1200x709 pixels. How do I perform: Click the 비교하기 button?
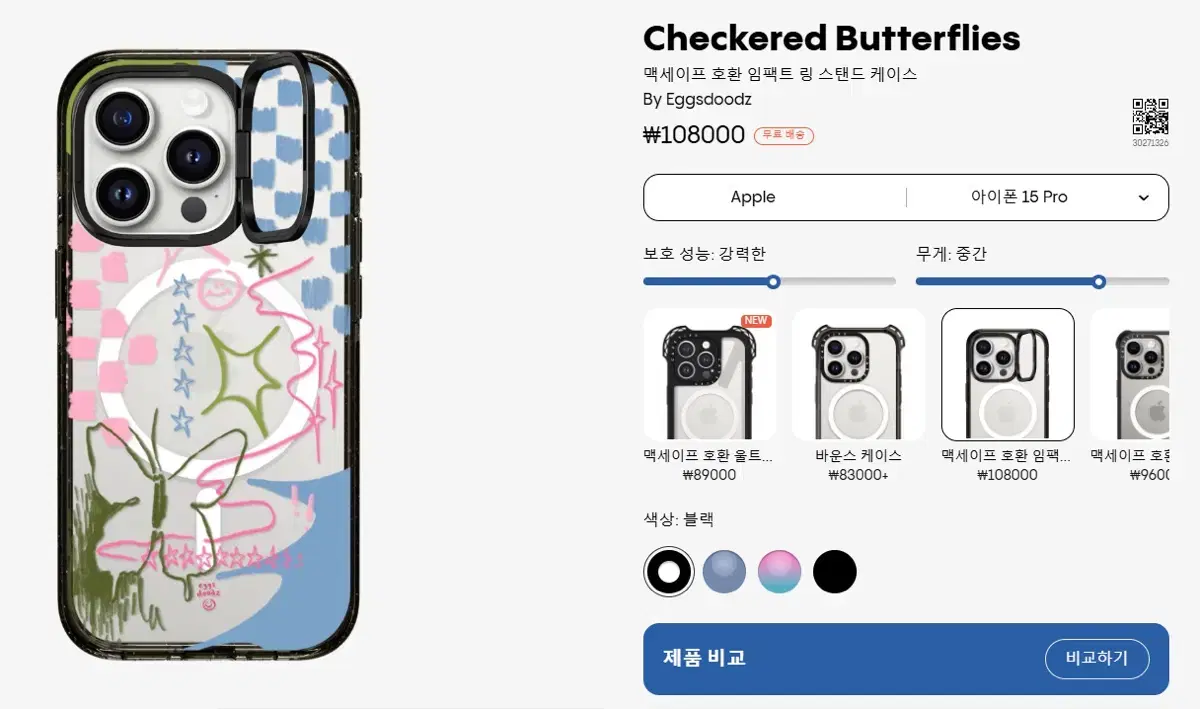(1097, 658)
